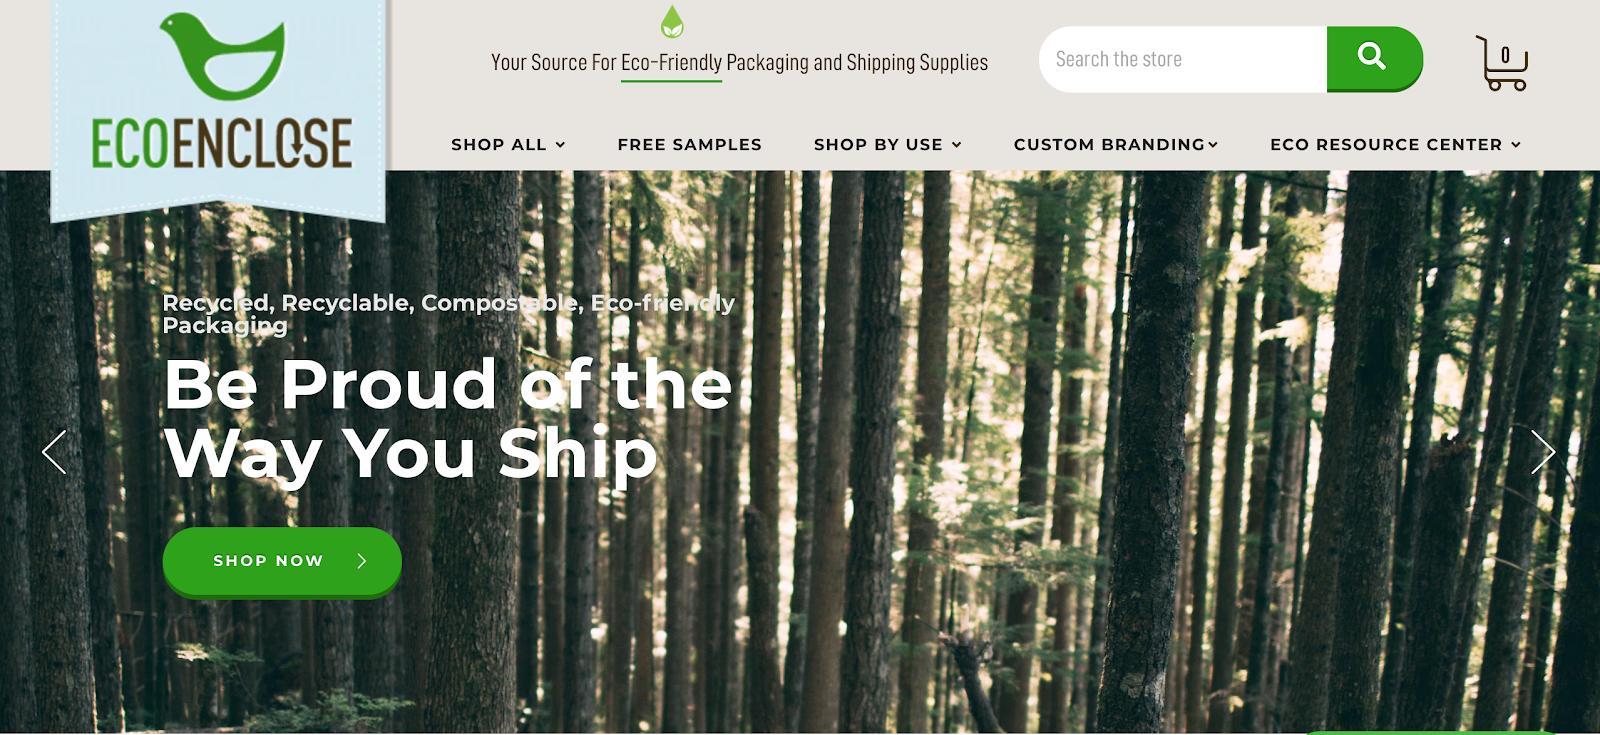Open the Shop All menu item
The image size is (1600, 735).
(499, 145)
